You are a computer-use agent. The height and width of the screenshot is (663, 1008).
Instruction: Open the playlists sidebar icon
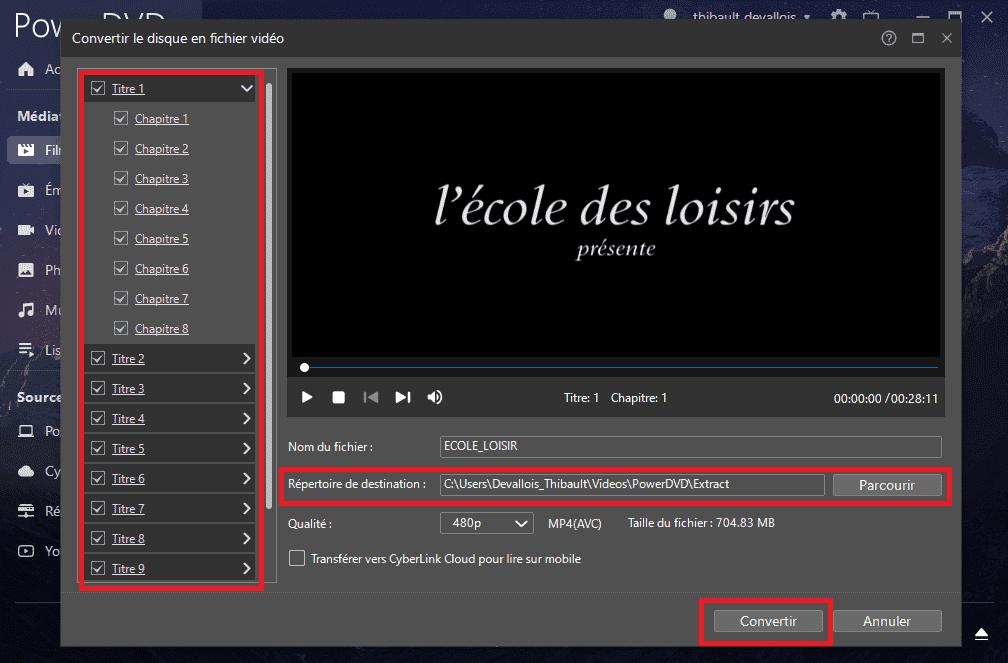[26, 350]
